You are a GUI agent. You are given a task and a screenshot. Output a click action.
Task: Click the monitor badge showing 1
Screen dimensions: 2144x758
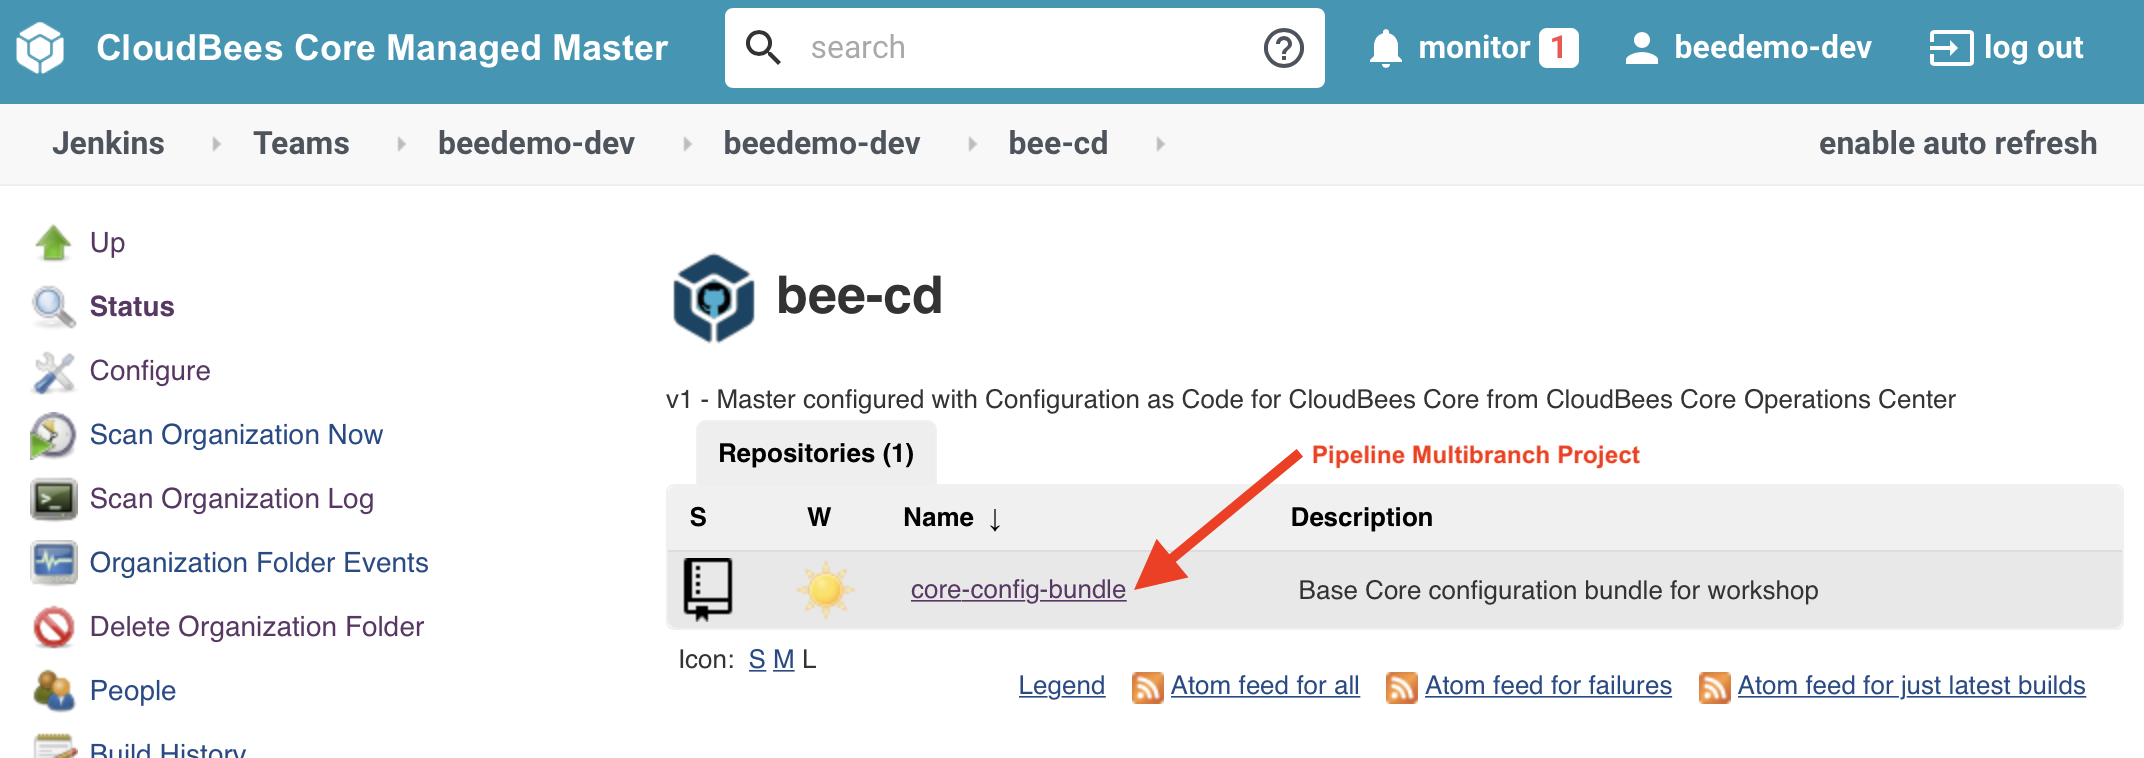pos(1558,48)
